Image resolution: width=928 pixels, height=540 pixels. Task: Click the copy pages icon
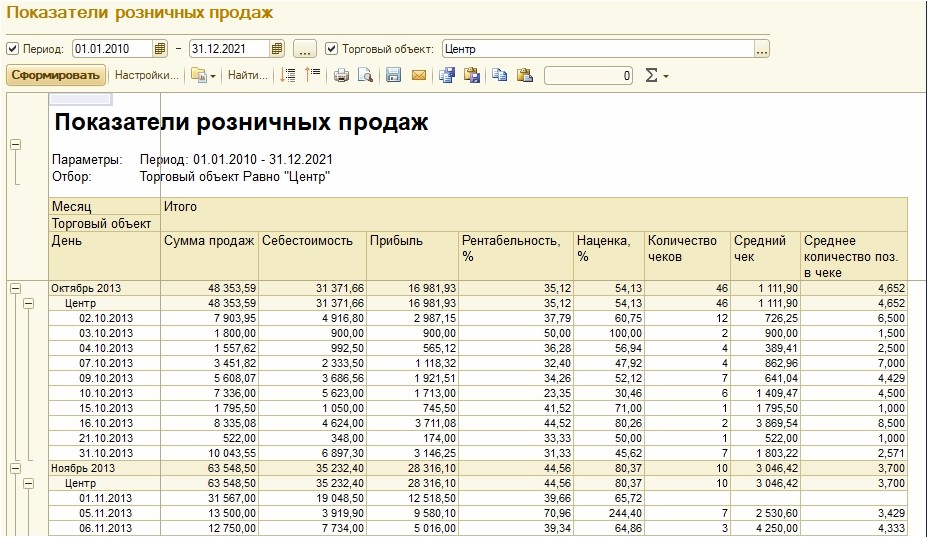pos(500,75)
